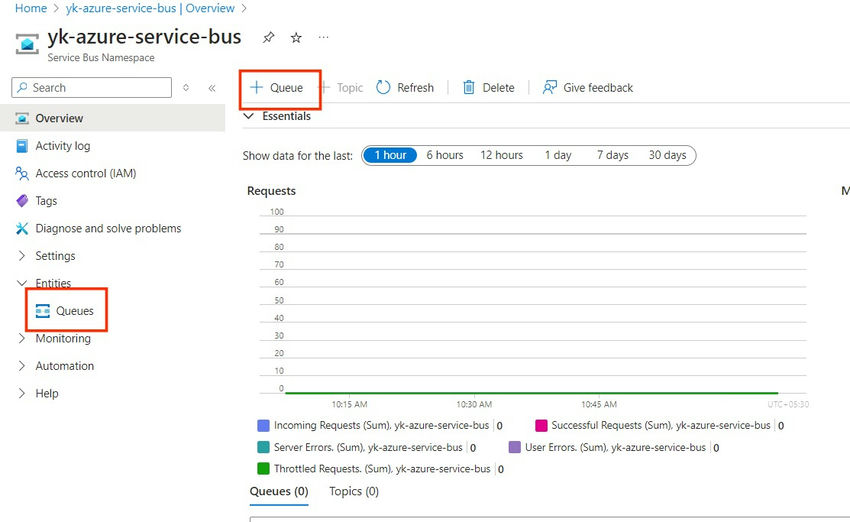Click the Diagnose and solve problems icon
The width and height of the screenshot is (850, 522).
click(x=22, y=229)
